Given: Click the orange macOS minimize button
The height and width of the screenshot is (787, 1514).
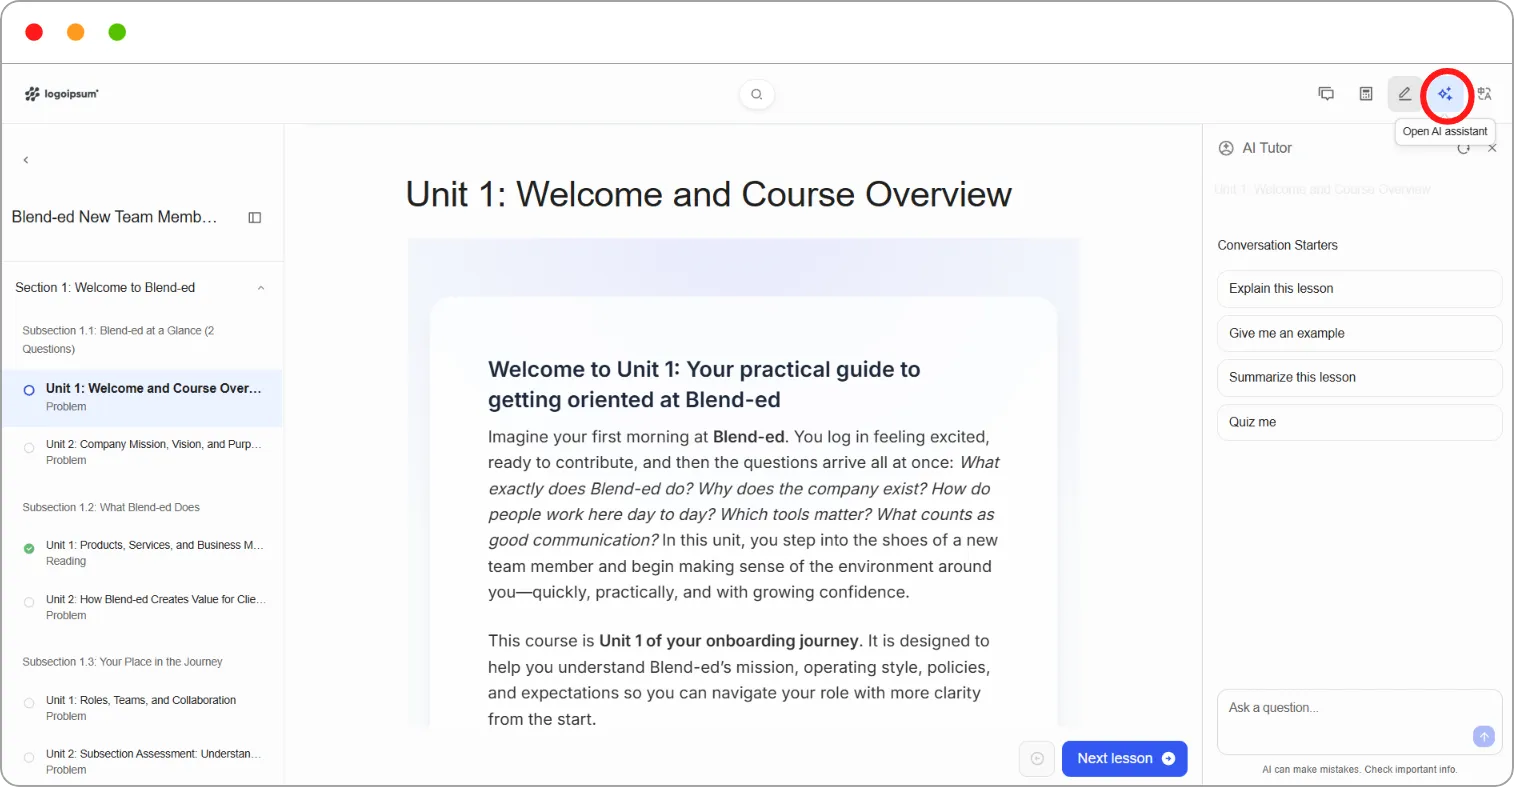Looking at the screenshot, I should (75, 32).
